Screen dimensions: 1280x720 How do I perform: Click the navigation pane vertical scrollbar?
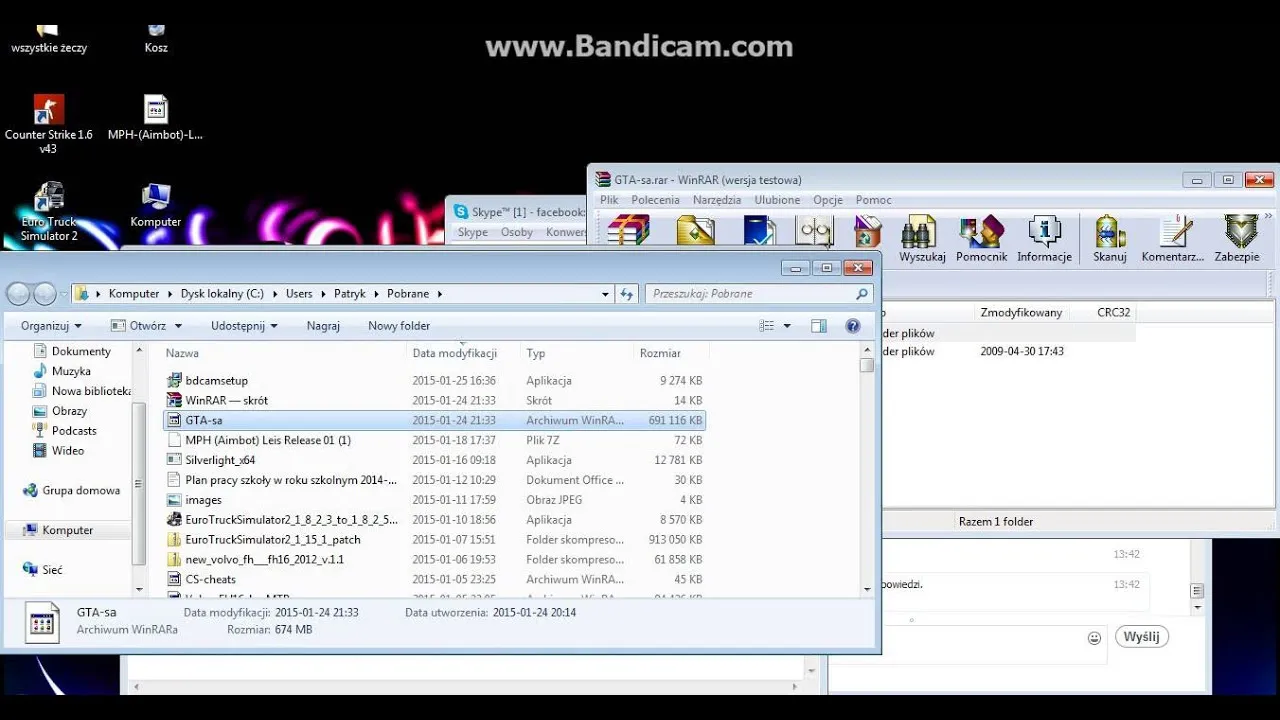click(x=139, y=470)
